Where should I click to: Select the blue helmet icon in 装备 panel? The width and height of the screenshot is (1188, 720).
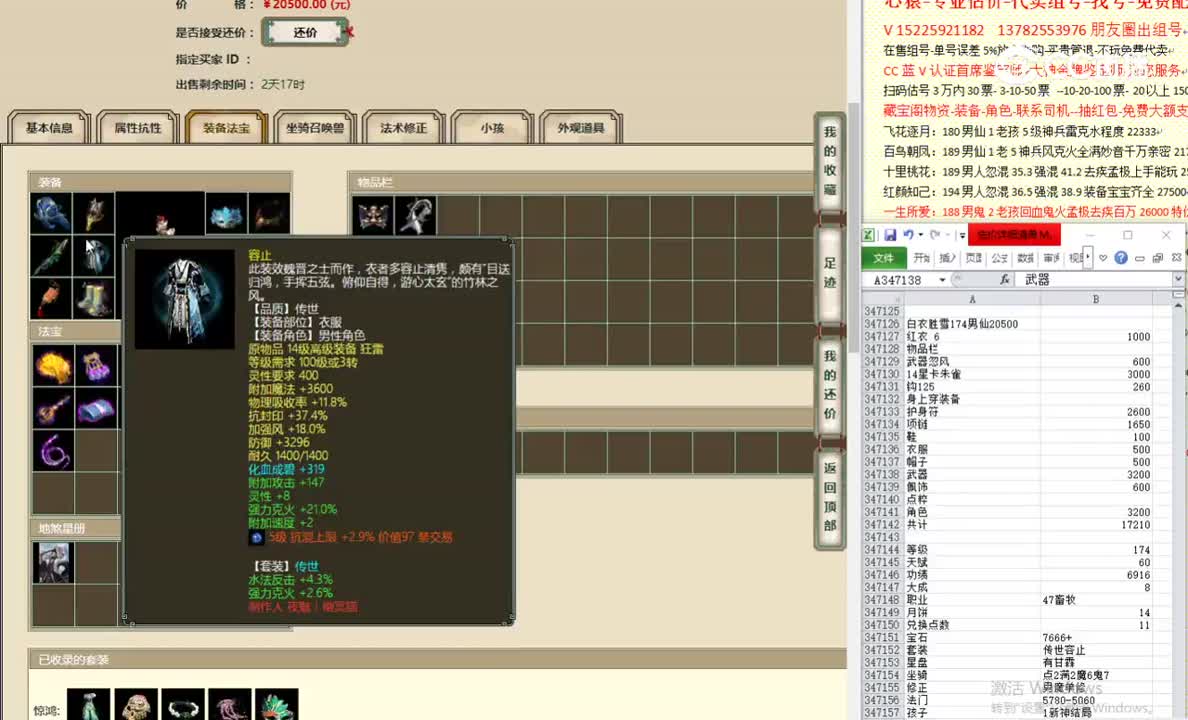(x=48, y=214)
